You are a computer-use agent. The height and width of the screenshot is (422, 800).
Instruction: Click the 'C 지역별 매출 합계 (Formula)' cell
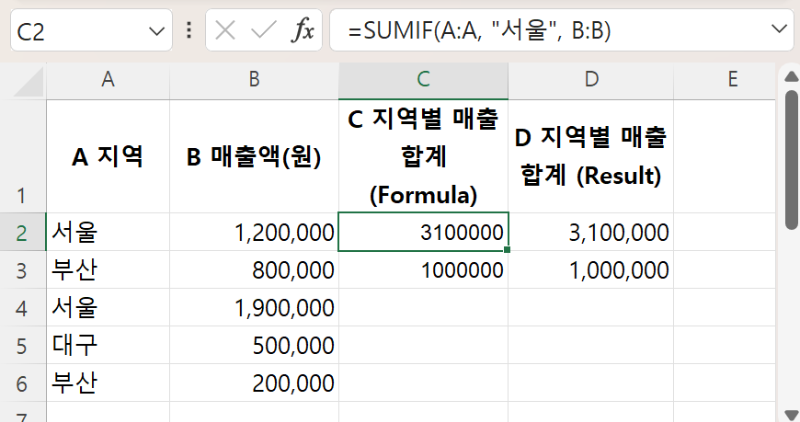click(x=423, y=156)
